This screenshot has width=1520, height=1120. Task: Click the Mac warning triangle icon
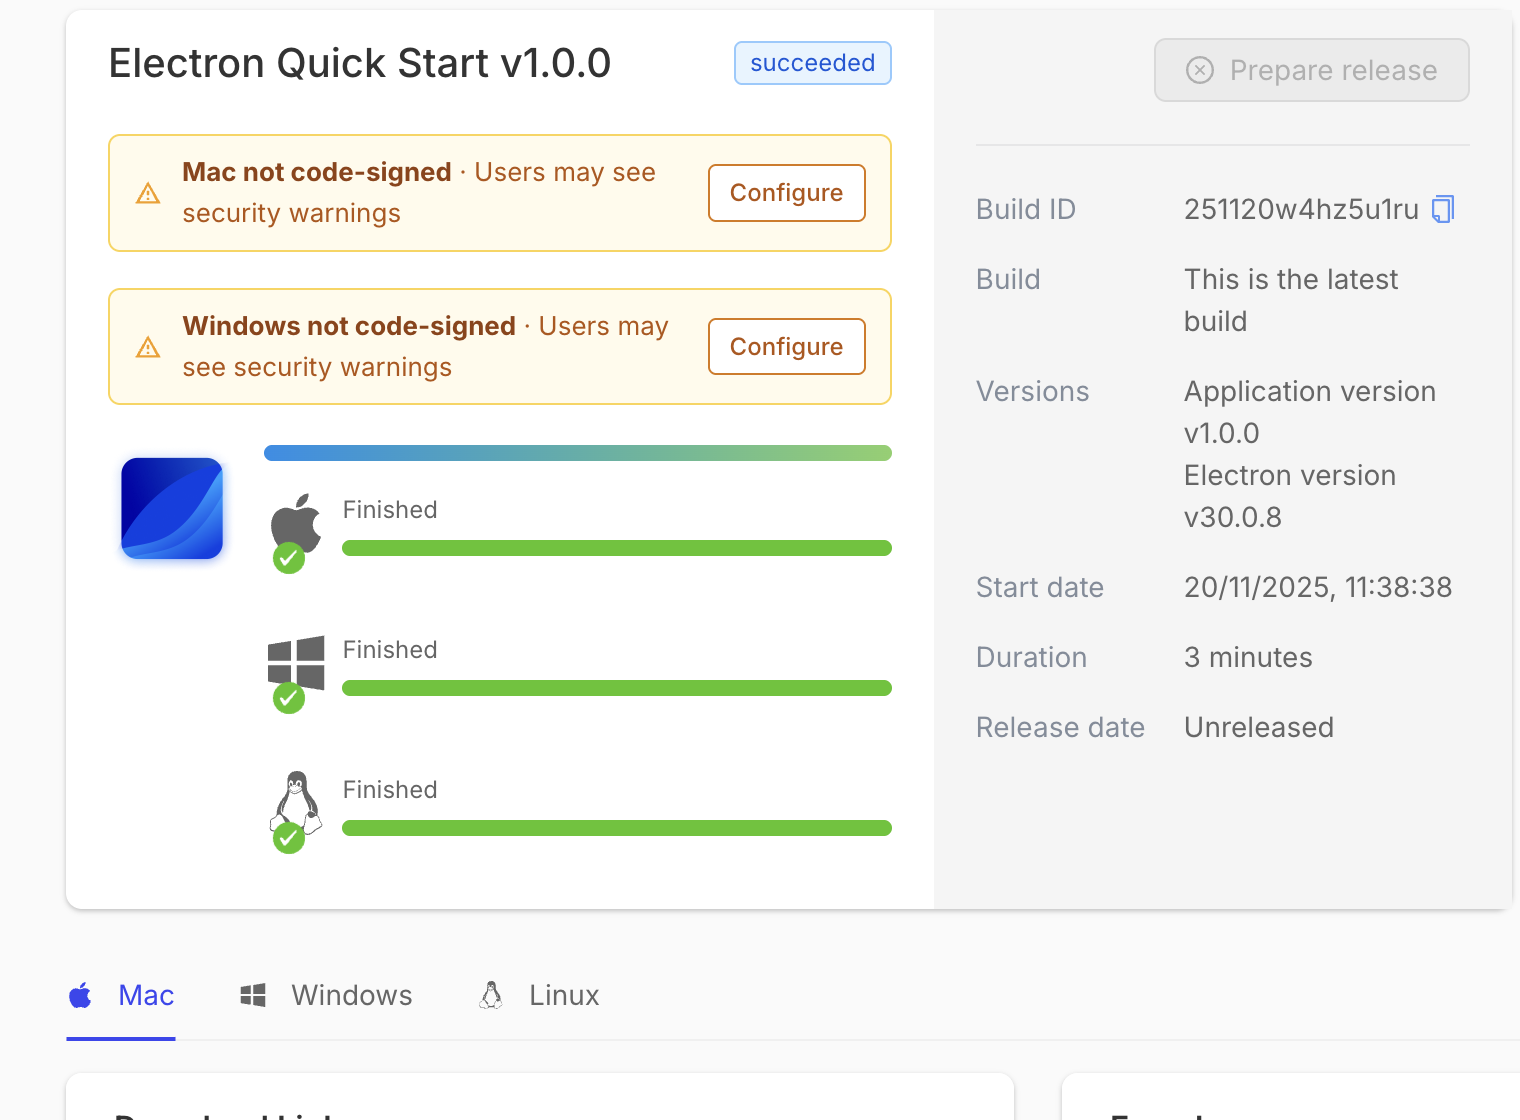tap(148, 194)
